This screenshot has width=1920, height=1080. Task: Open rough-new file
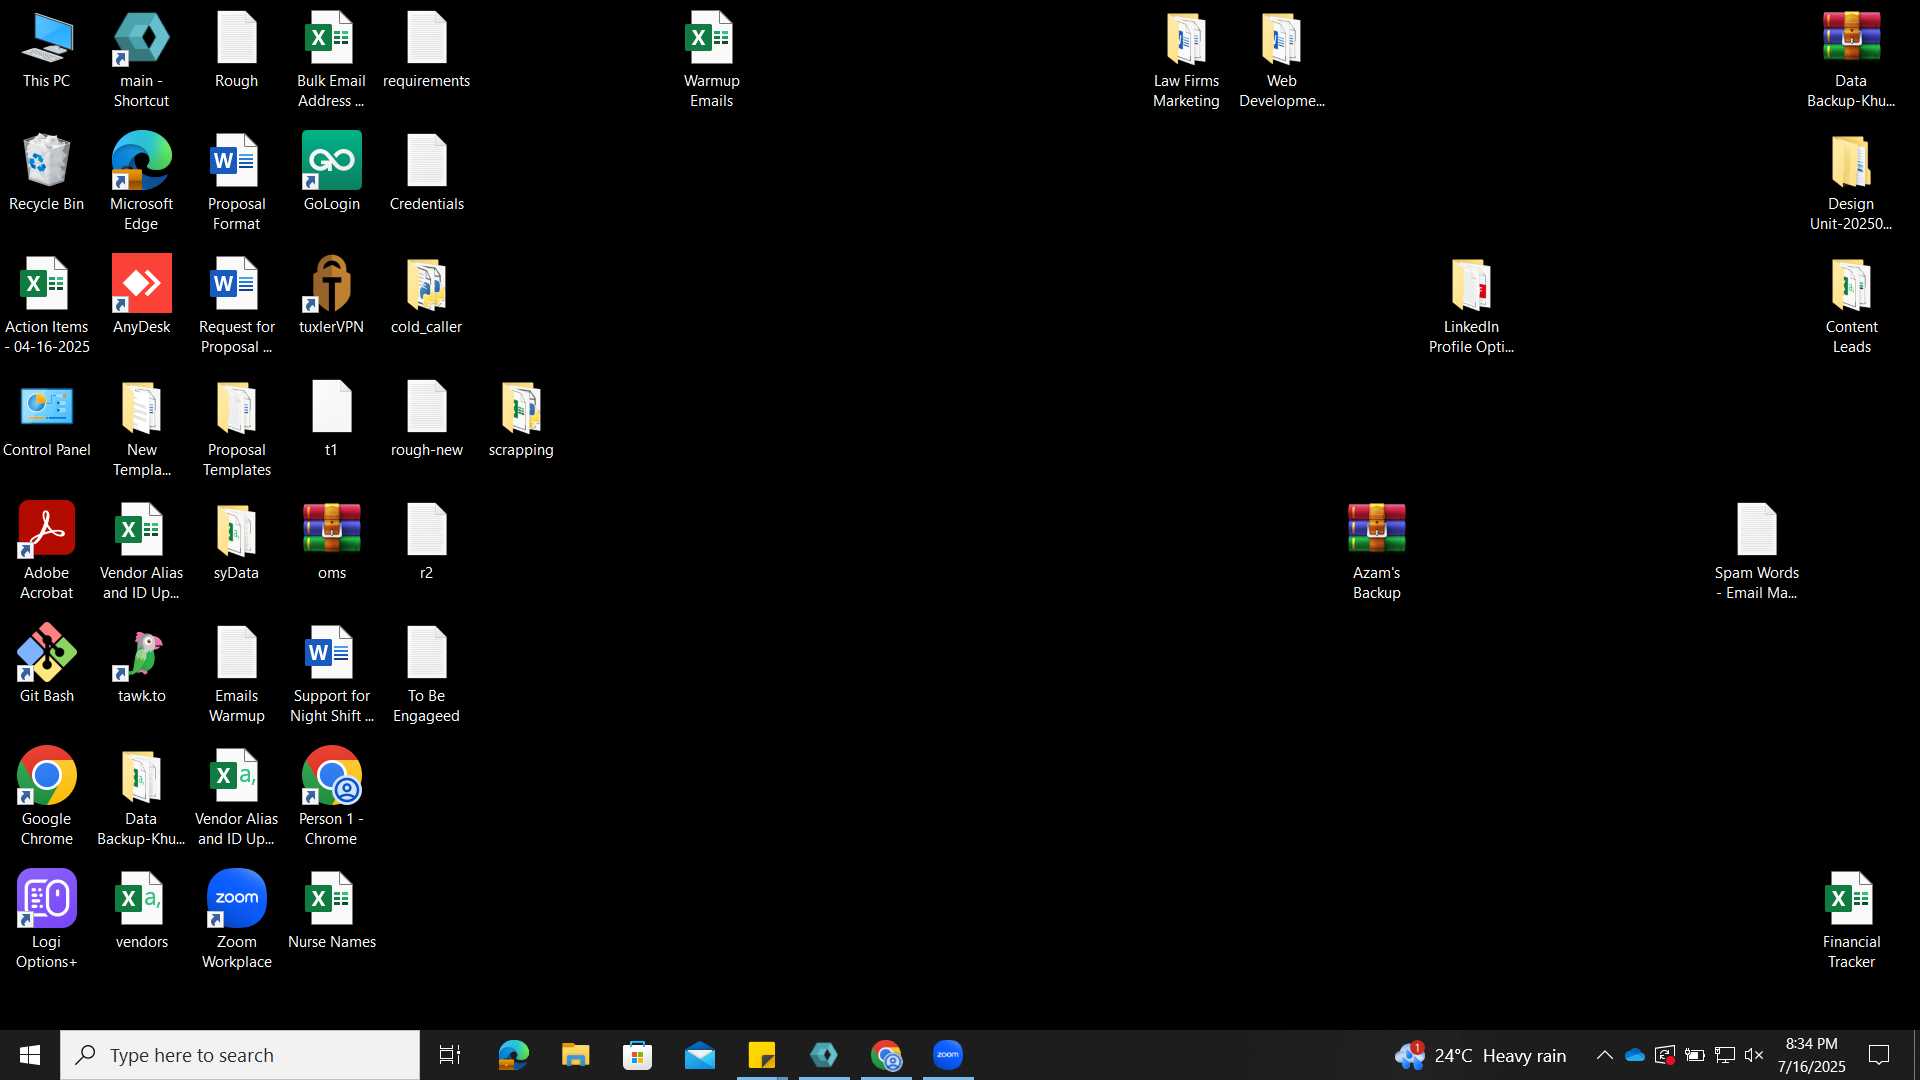coord(426,419)
